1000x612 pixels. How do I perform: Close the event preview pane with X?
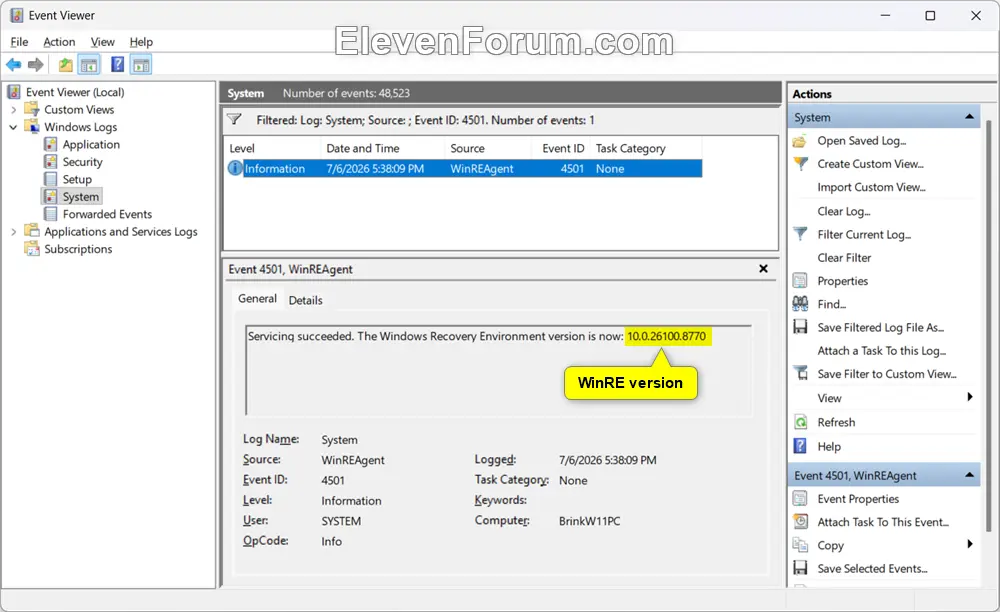tap(763, 268)
